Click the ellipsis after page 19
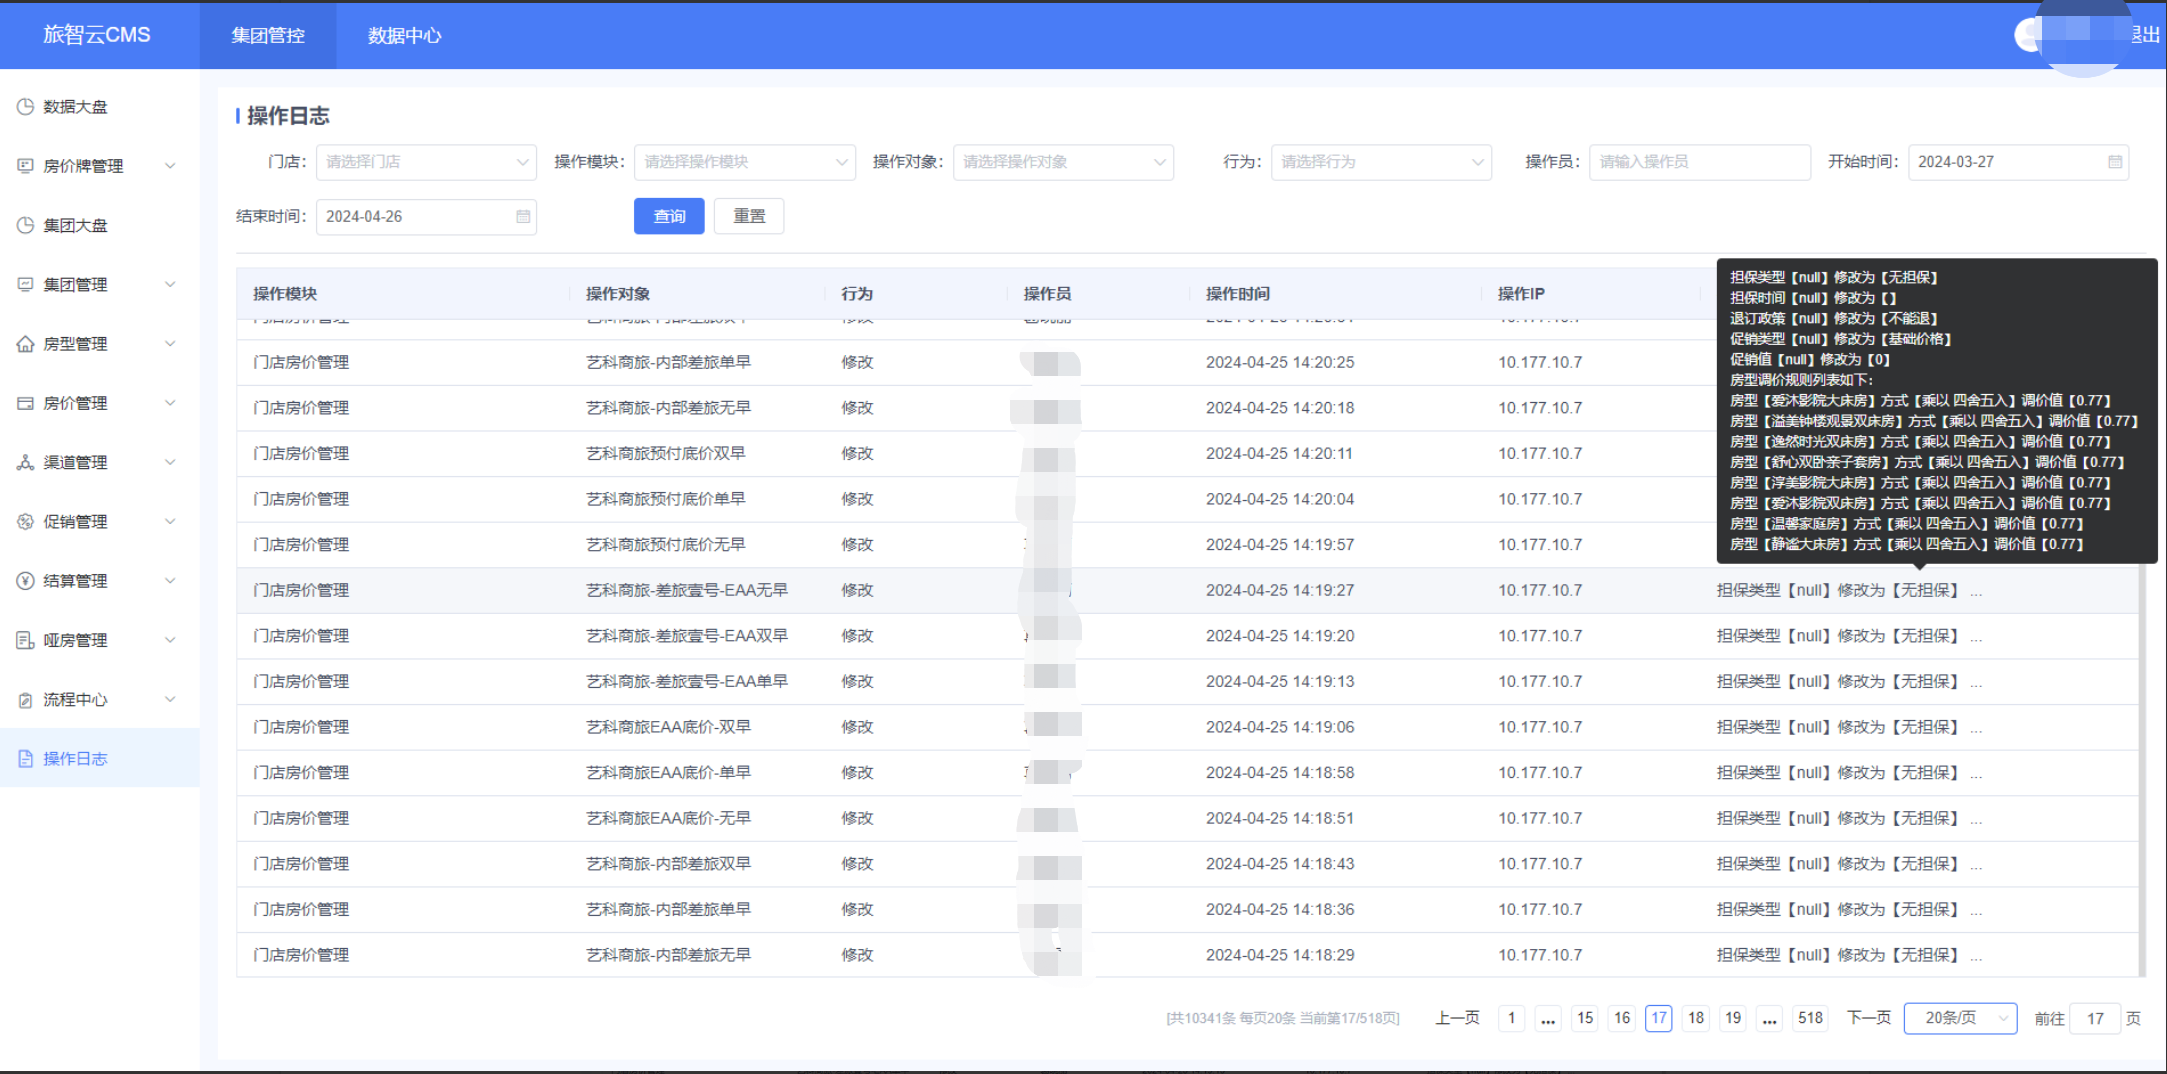Image resolution: width=2167 pixels, height=1074 pixels. tap(1770, 1018)
